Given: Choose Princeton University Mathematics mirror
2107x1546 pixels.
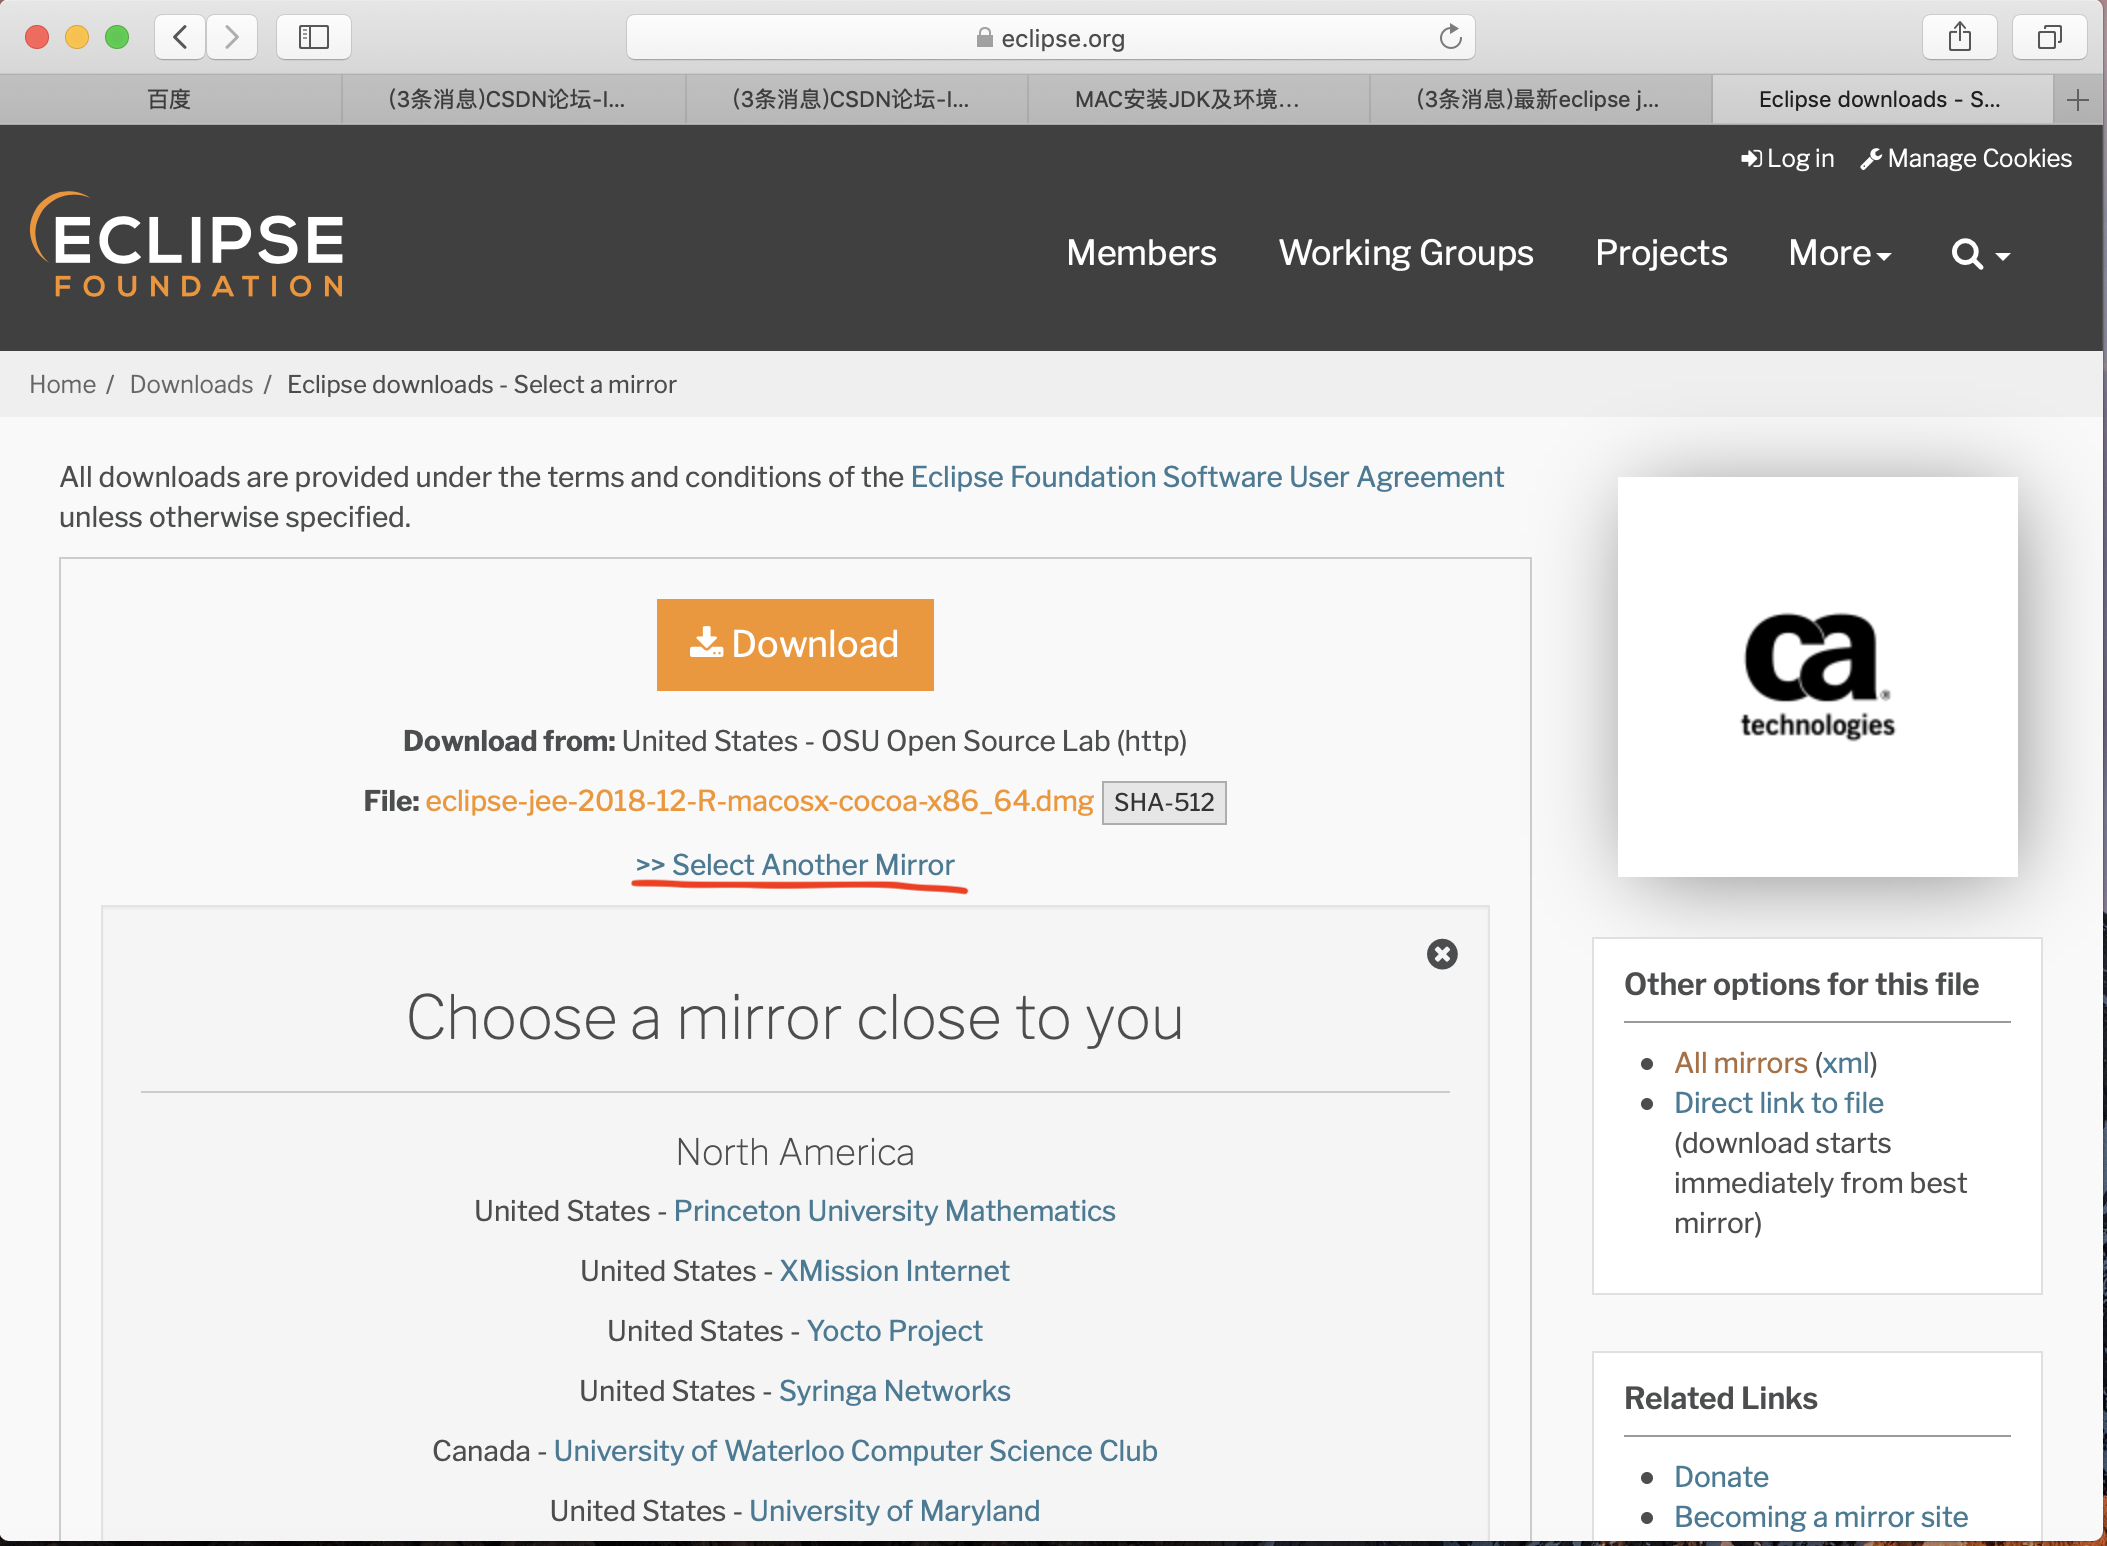Looking at the screenshot, I should [894, 1210].
